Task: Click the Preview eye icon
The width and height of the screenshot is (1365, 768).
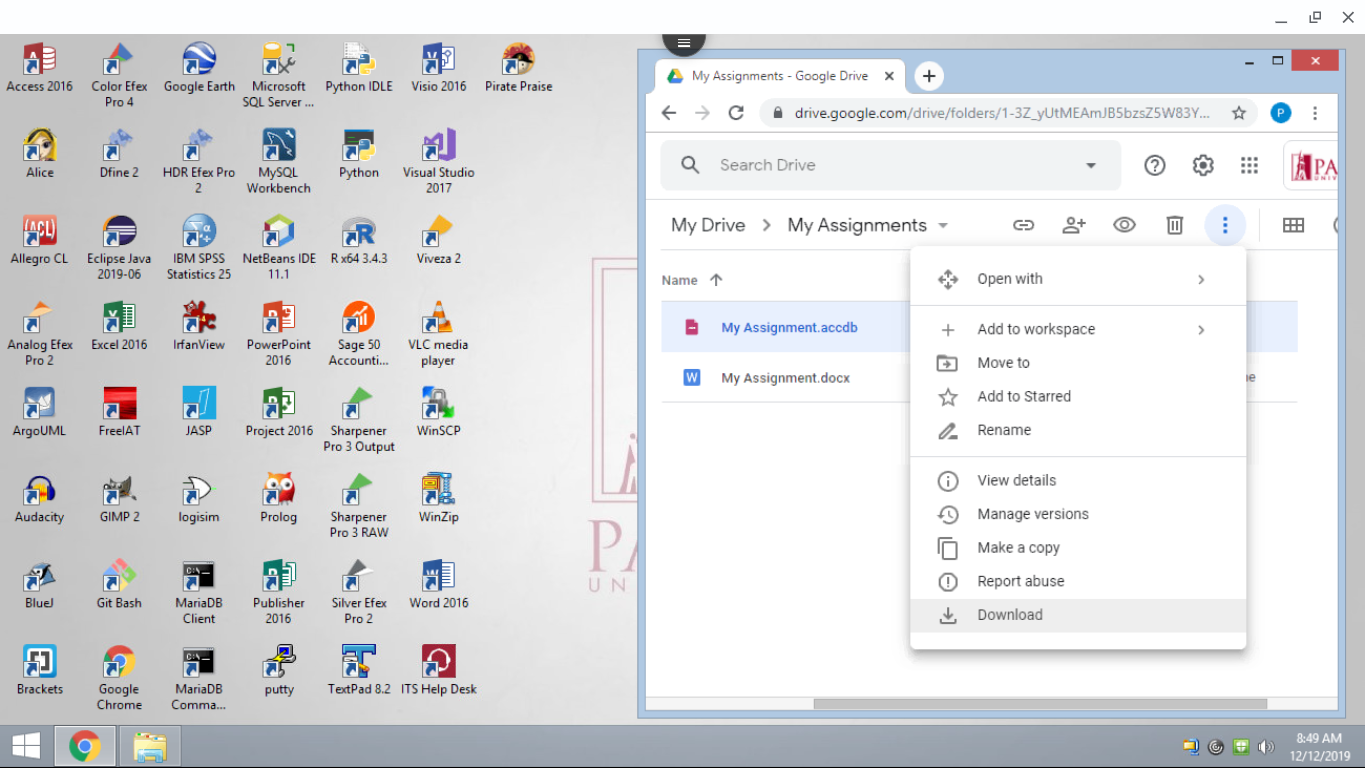Action: (x=1124, y=225)
